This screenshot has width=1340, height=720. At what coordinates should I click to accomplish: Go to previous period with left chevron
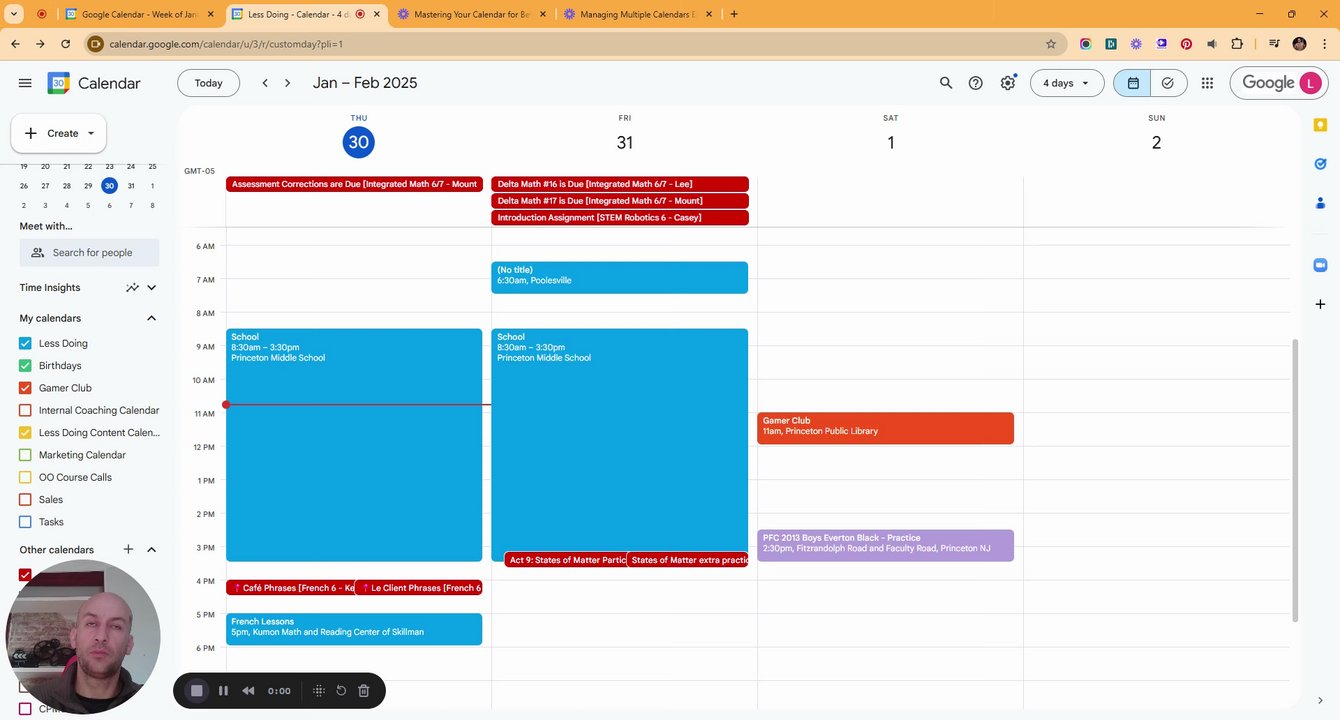click(x=265, y=83)
